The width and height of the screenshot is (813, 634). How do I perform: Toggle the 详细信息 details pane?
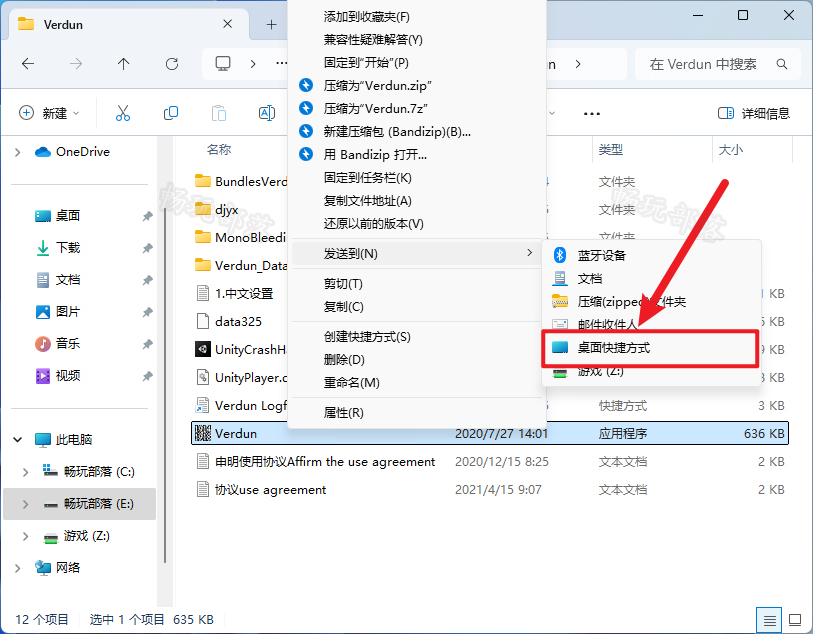pyautogui.click(x=753, y=113)
